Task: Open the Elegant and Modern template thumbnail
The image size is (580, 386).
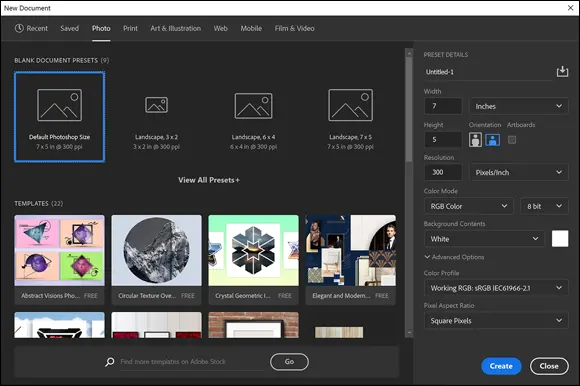Action: tap(351, 250)
